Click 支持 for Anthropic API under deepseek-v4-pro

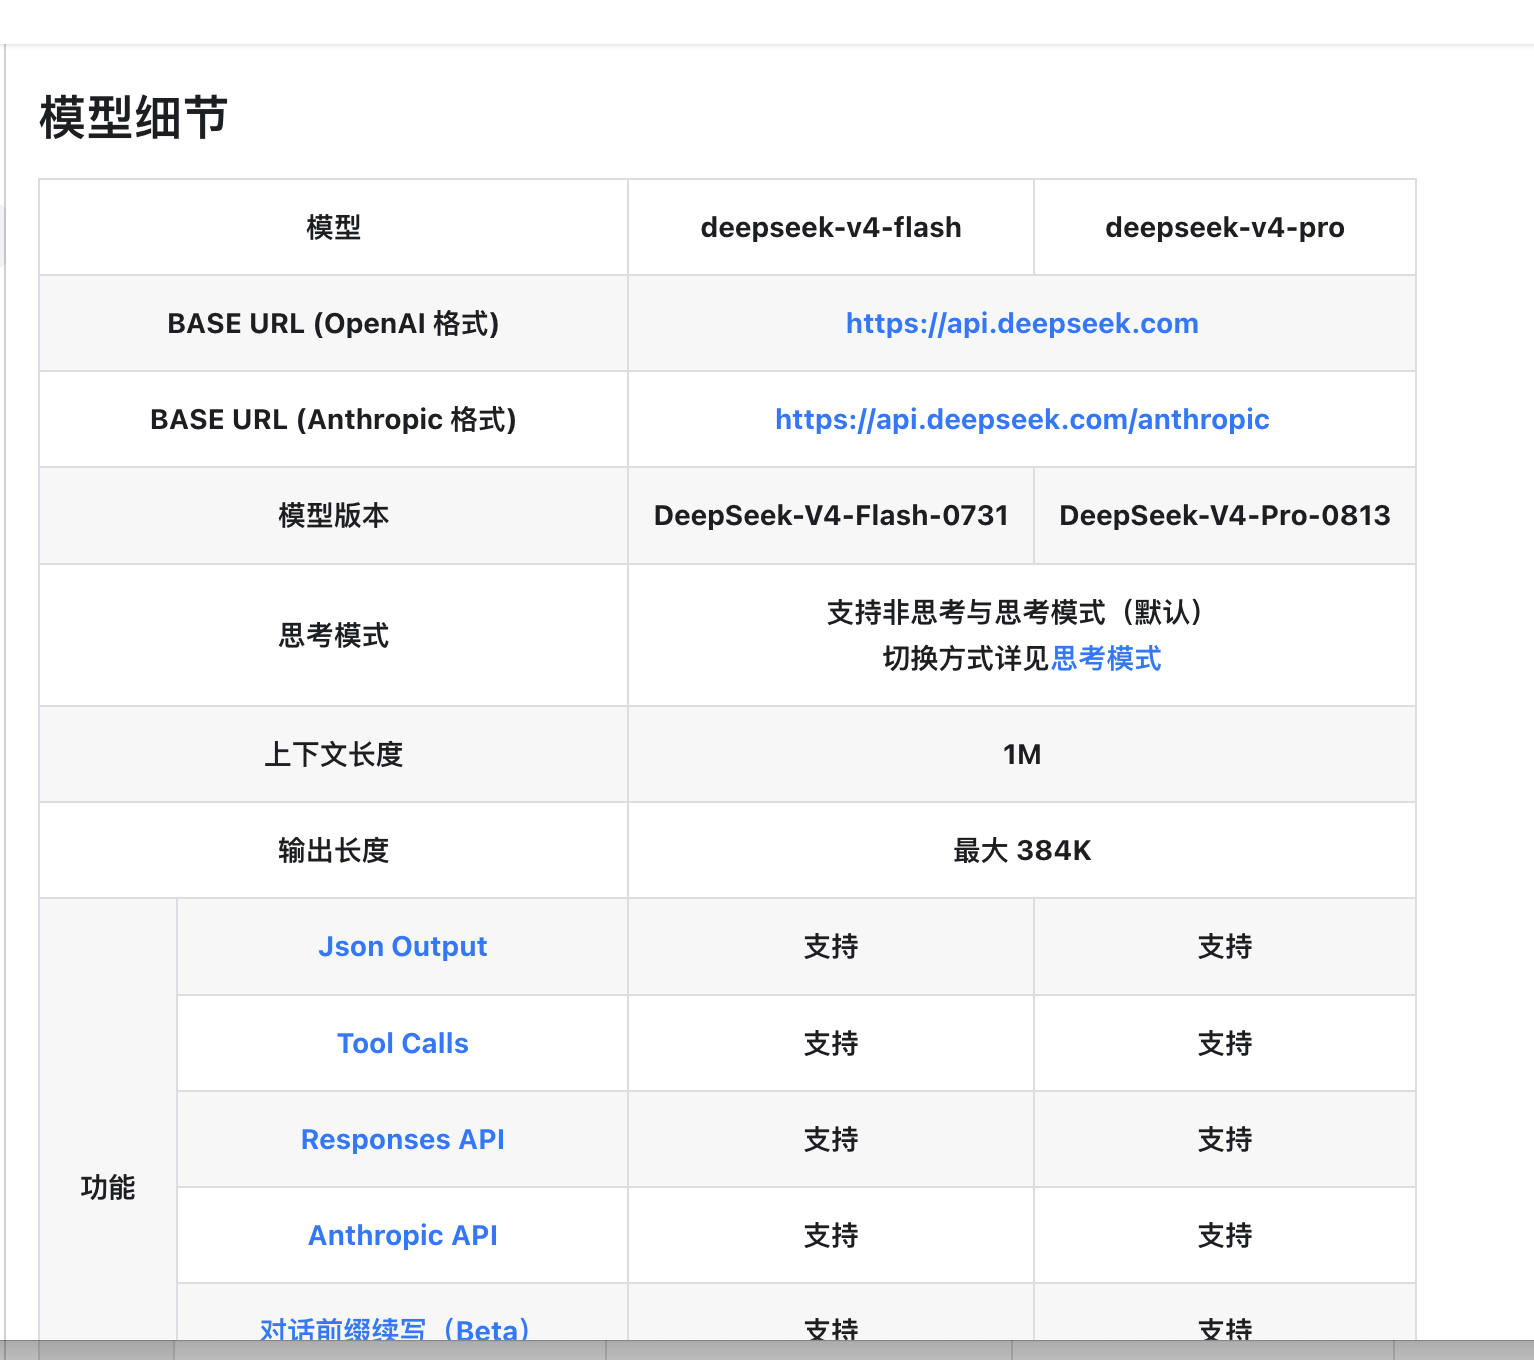click(1225, 1235)
